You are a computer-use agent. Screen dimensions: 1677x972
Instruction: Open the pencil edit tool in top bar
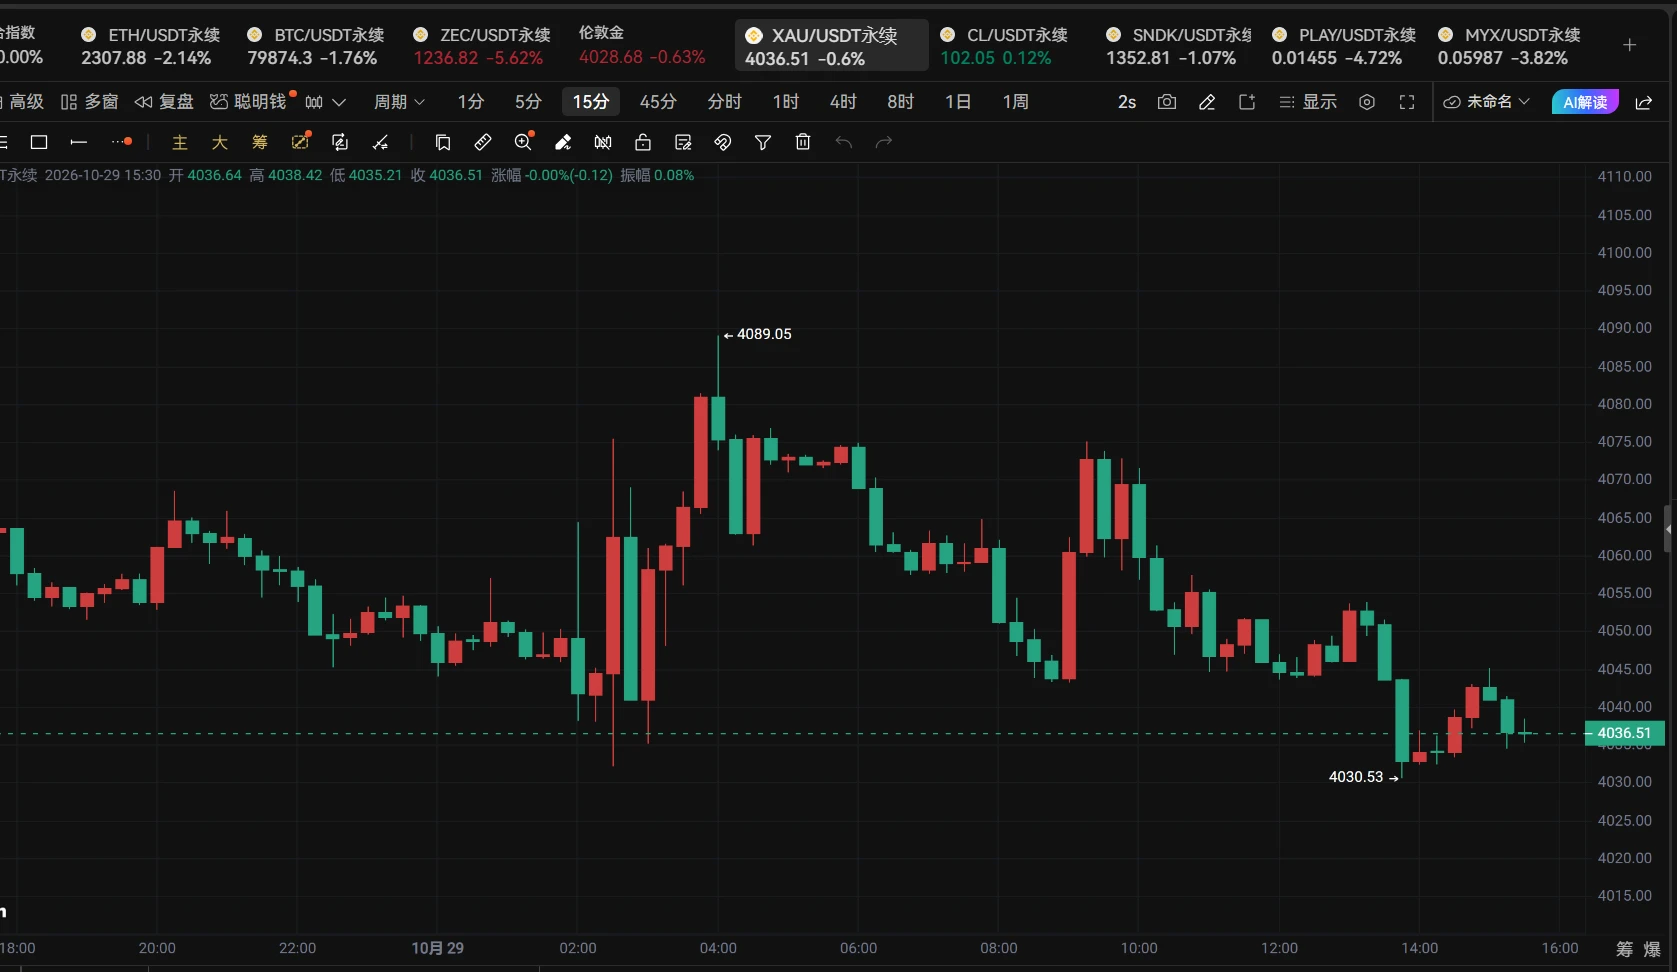tap(1207, 102)
